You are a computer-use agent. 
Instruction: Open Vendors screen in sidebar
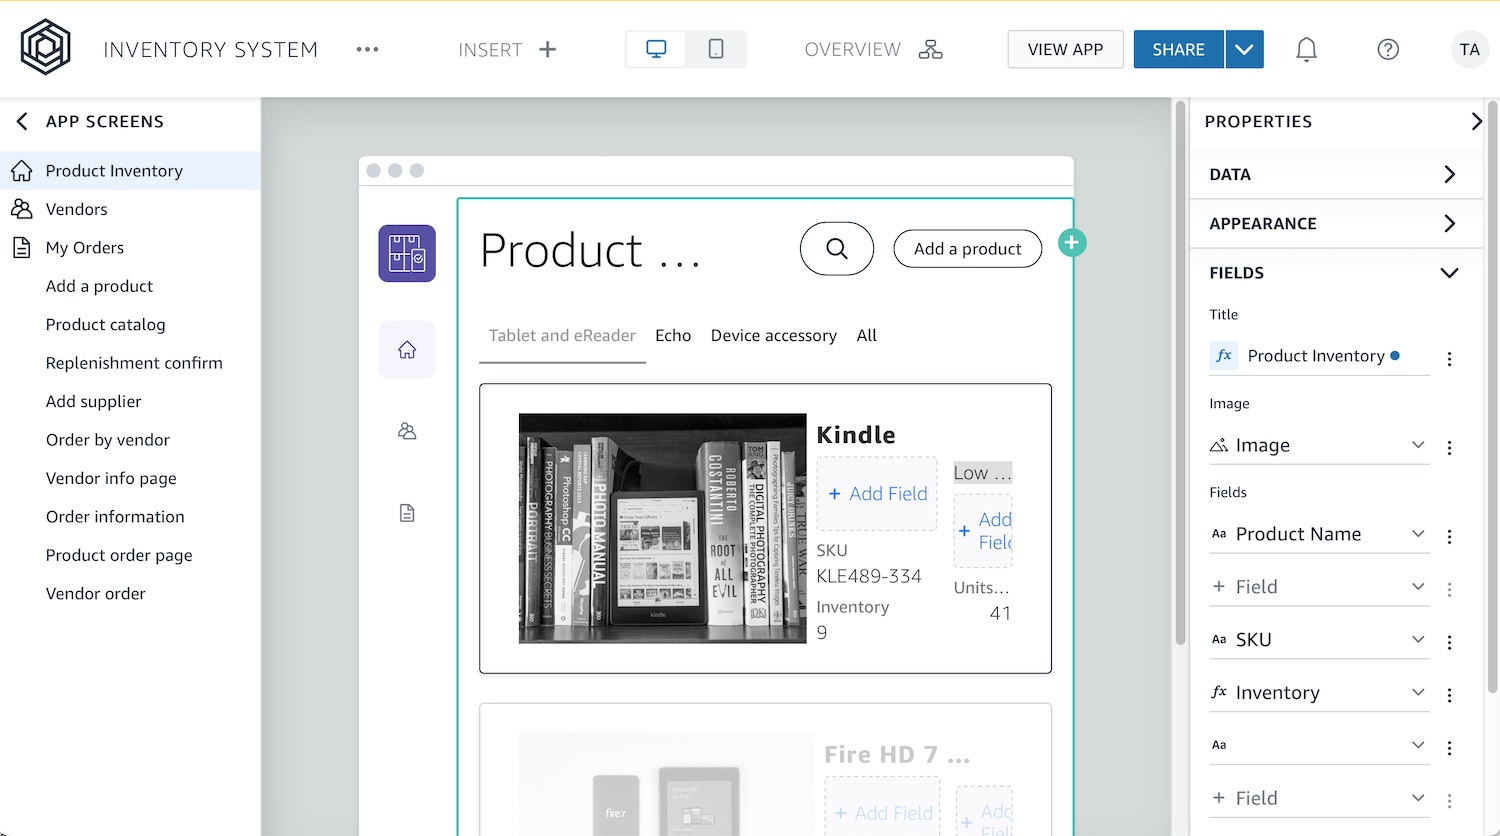coord(76,209)
